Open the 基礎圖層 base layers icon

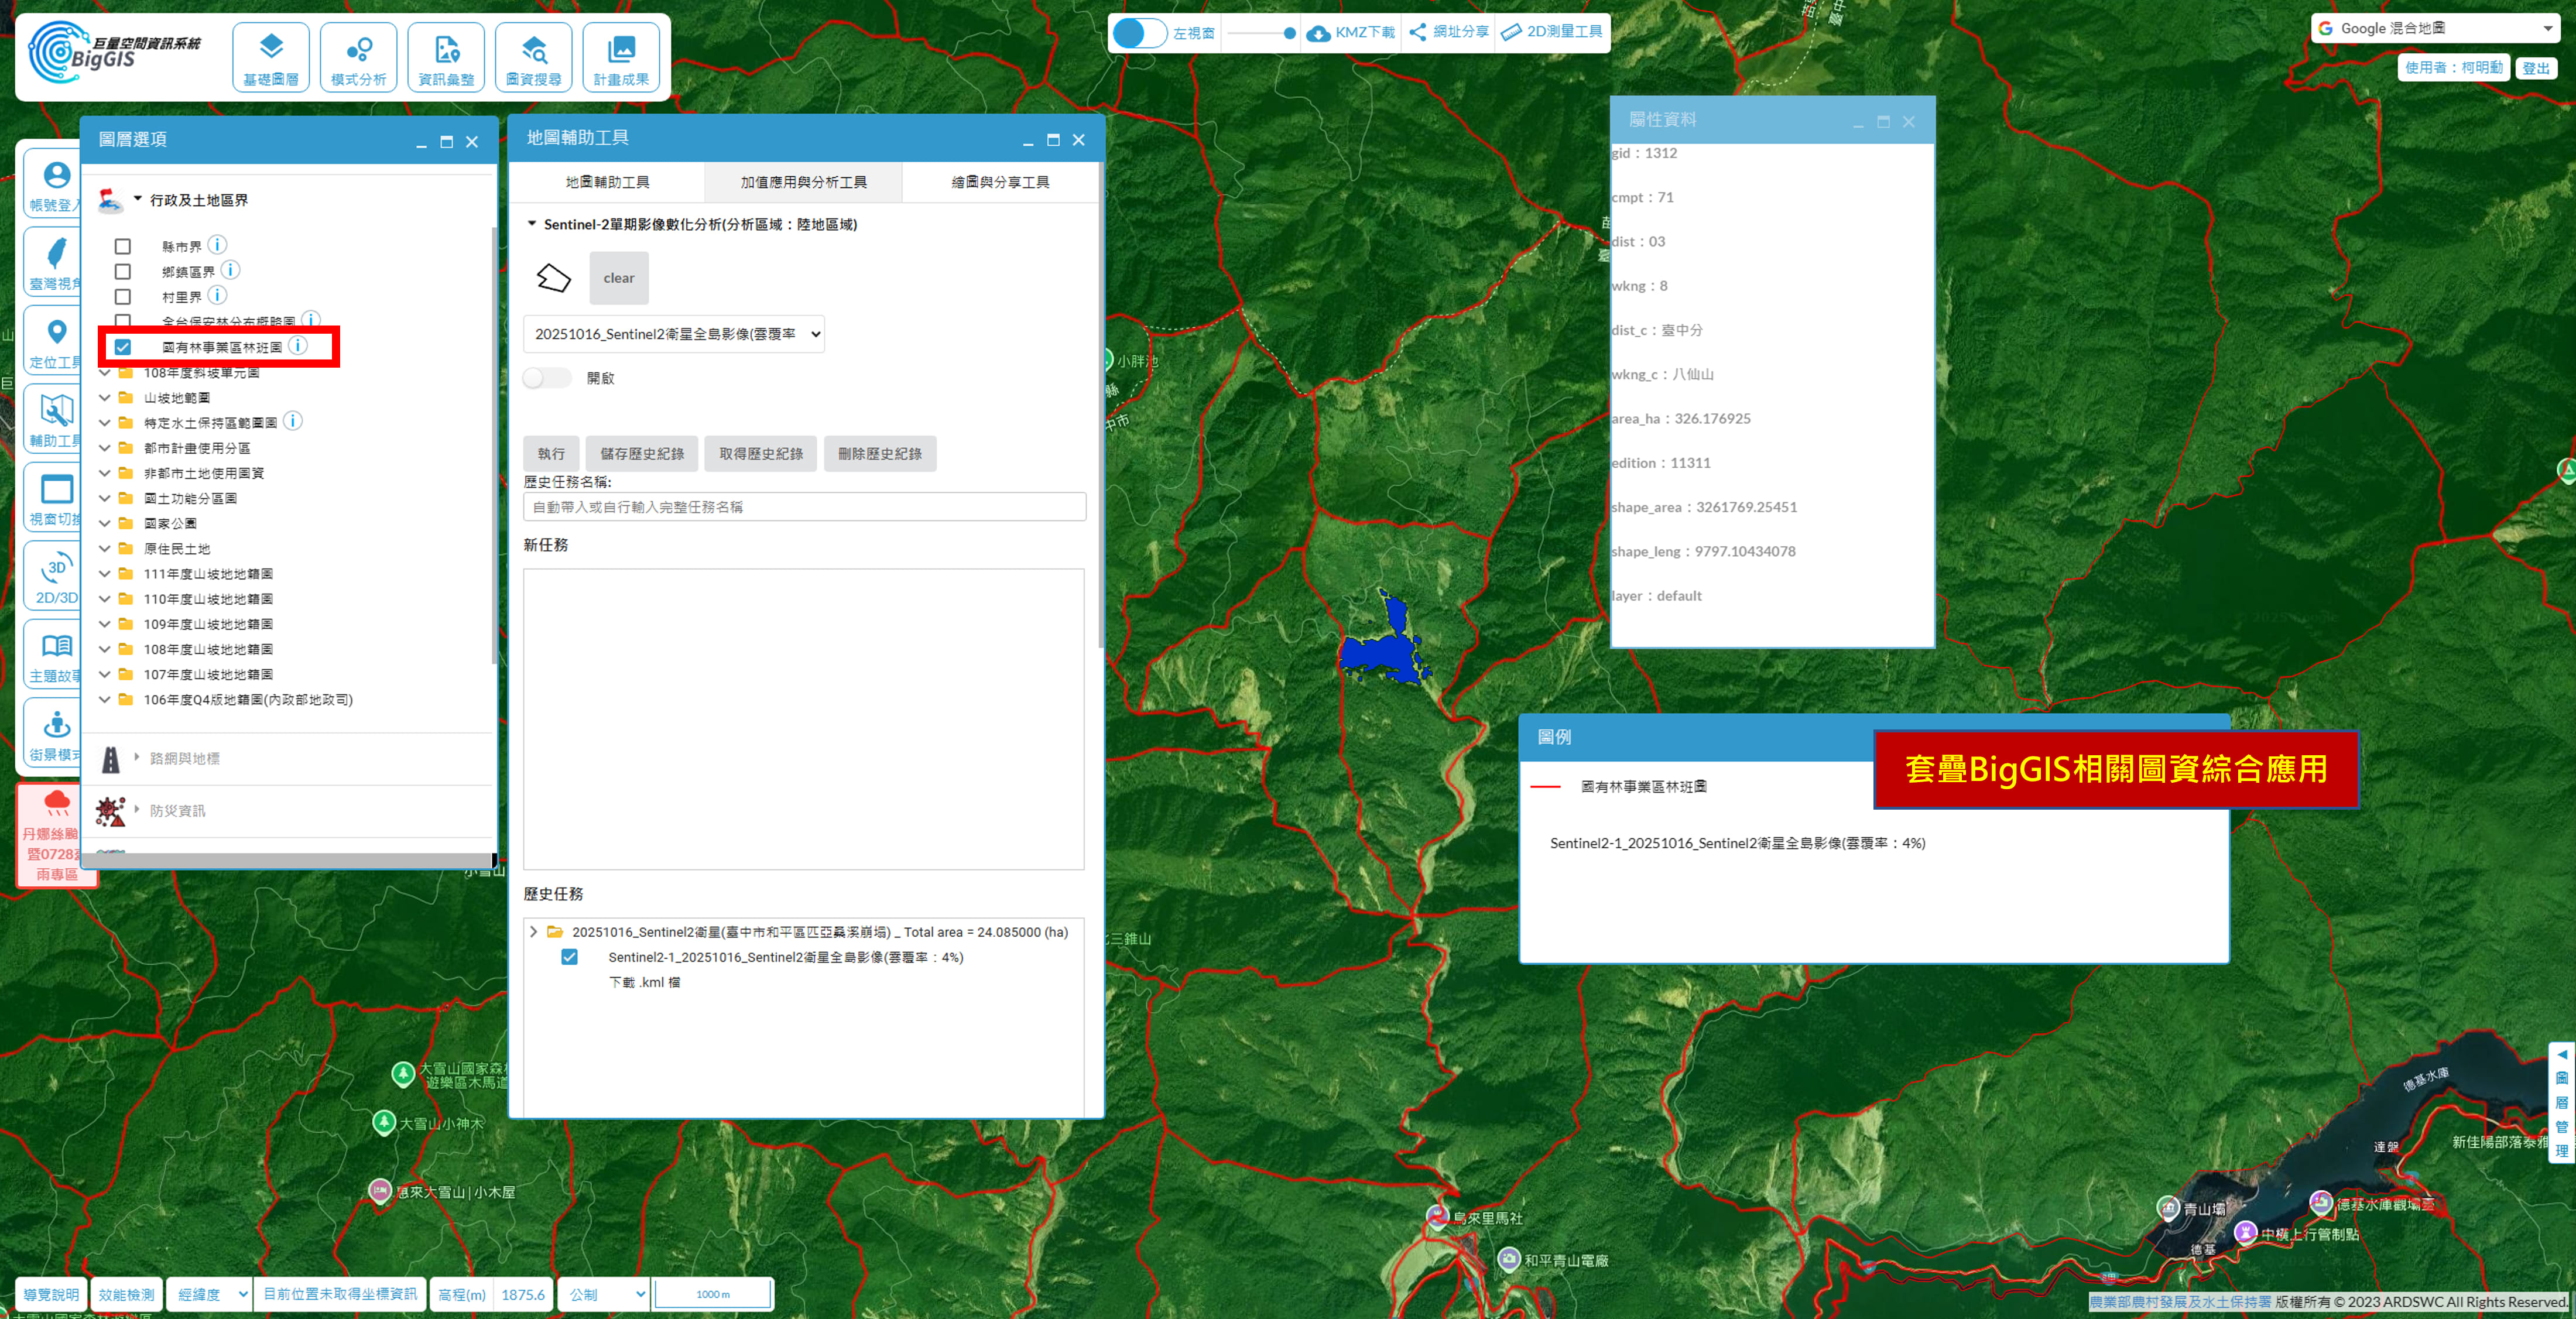(x=270, y=57)
